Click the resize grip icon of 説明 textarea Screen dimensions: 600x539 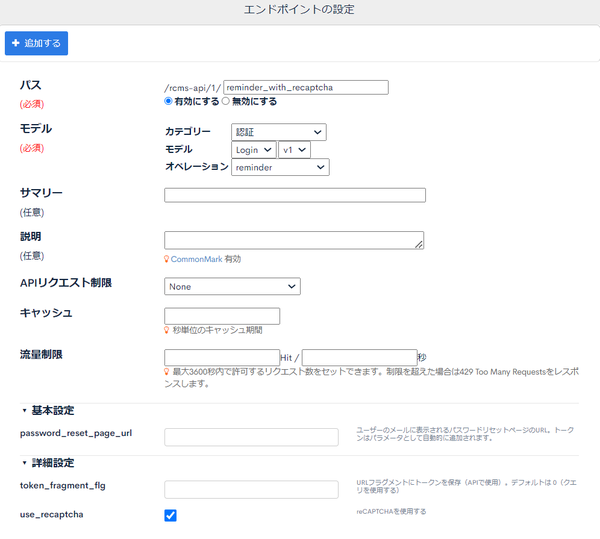pos(419,244)
